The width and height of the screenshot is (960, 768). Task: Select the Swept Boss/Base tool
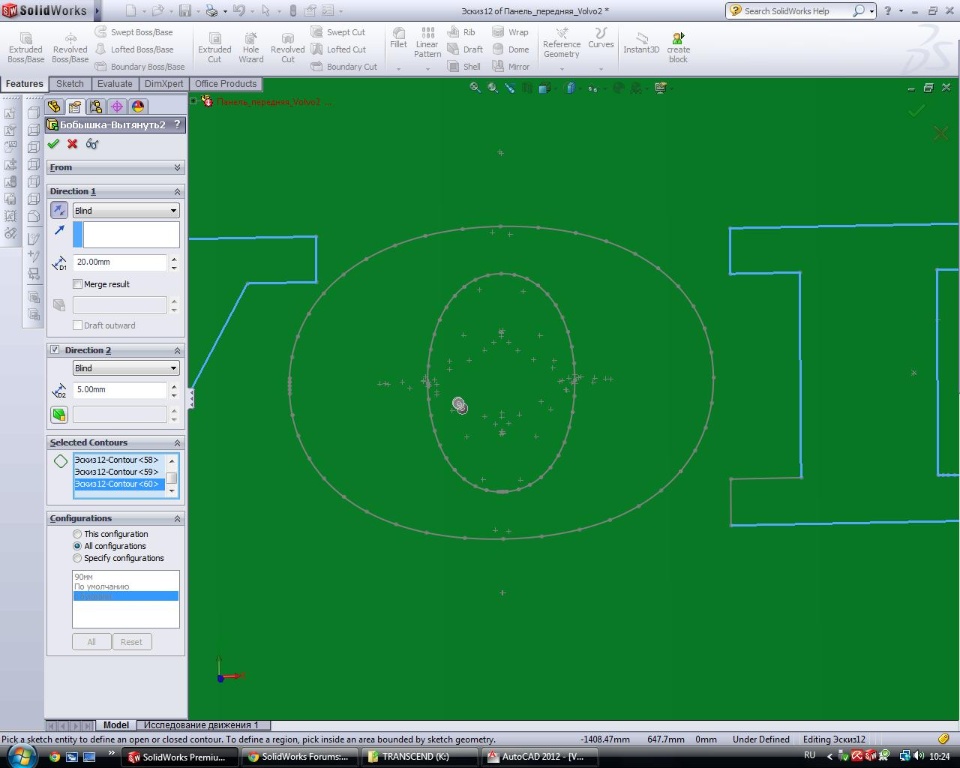[x=134, y=32]
